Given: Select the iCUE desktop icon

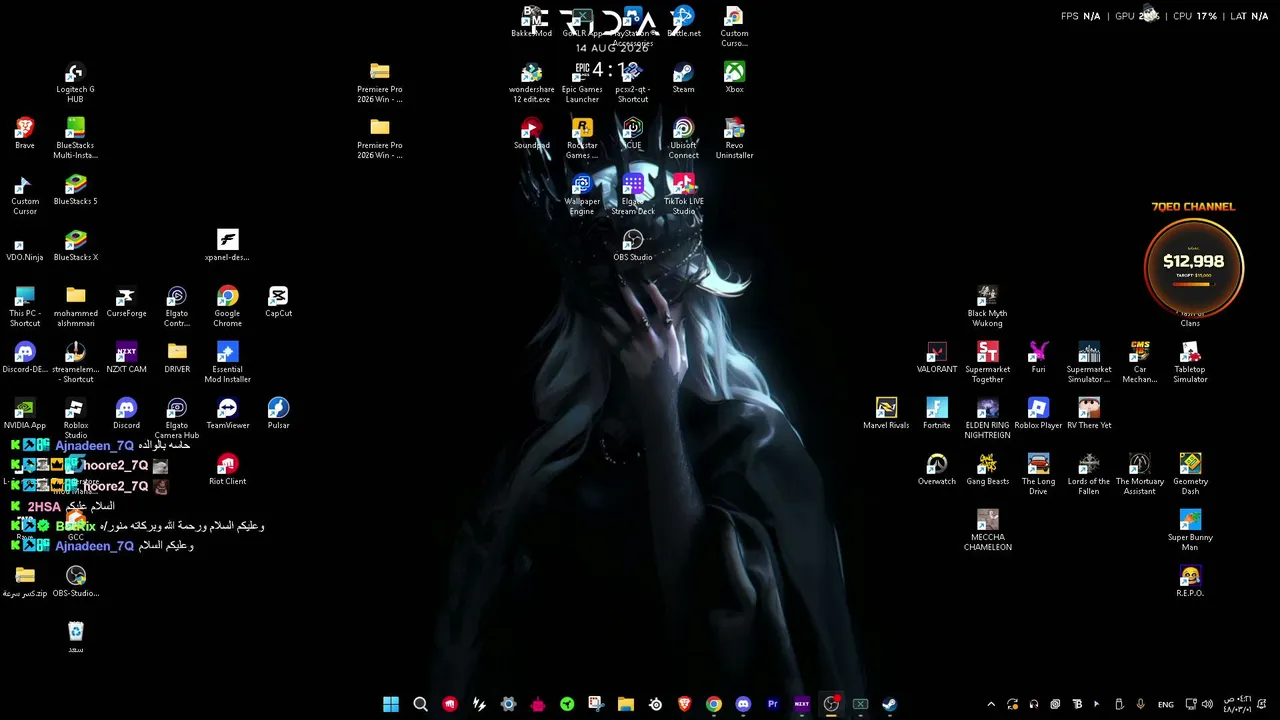Looking at the screenshot, I should click(633, 134).
